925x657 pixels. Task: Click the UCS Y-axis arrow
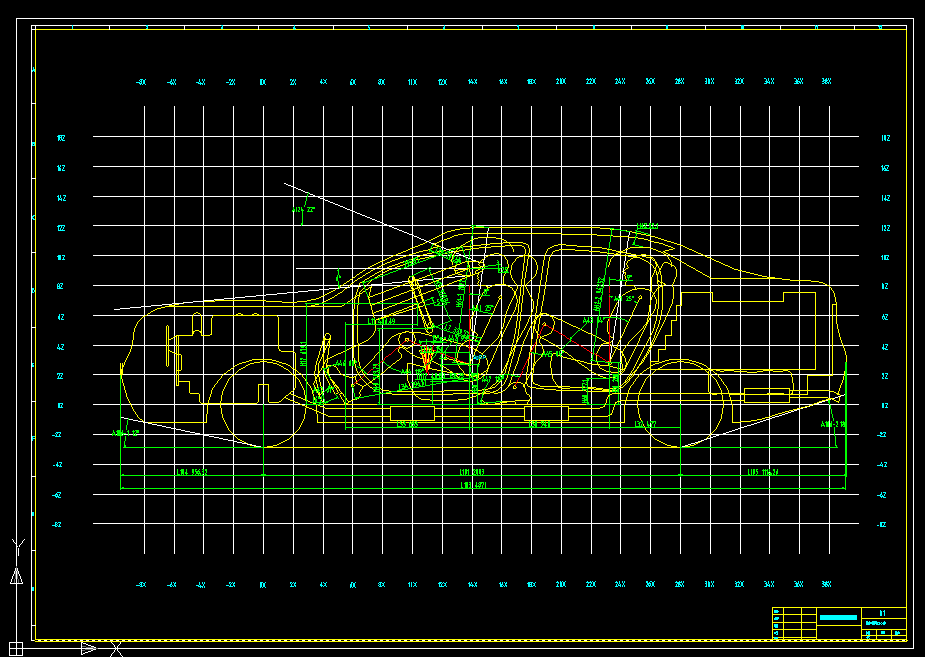click(17, 576)
